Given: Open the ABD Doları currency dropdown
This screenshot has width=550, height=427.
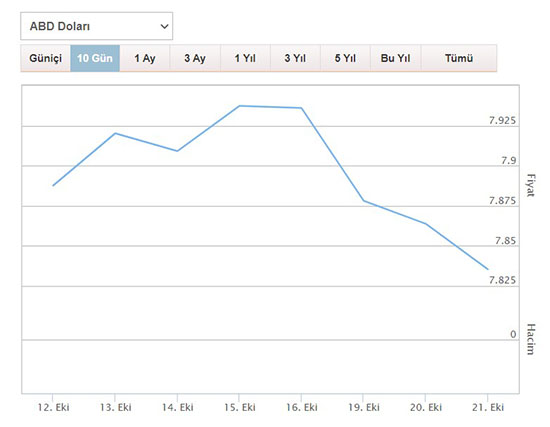Looking at the screenshot, I should pos(96,26).
